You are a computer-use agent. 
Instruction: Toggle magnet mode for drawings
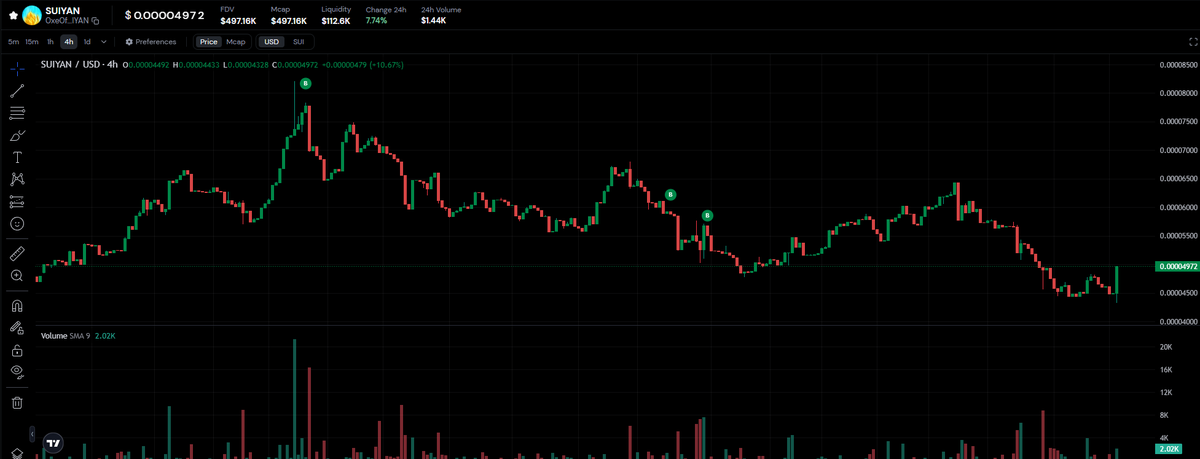tap(17, 305)
